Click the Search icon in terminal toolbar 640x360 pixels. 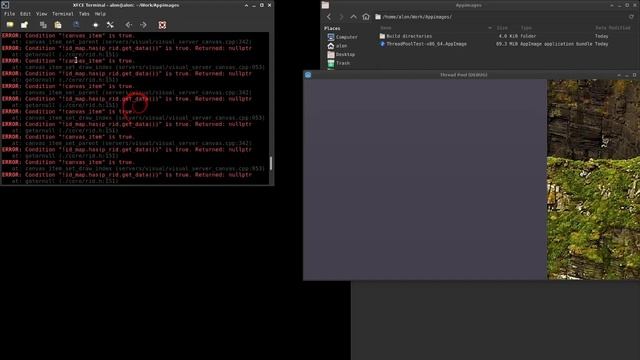click(x=76, y=25)
